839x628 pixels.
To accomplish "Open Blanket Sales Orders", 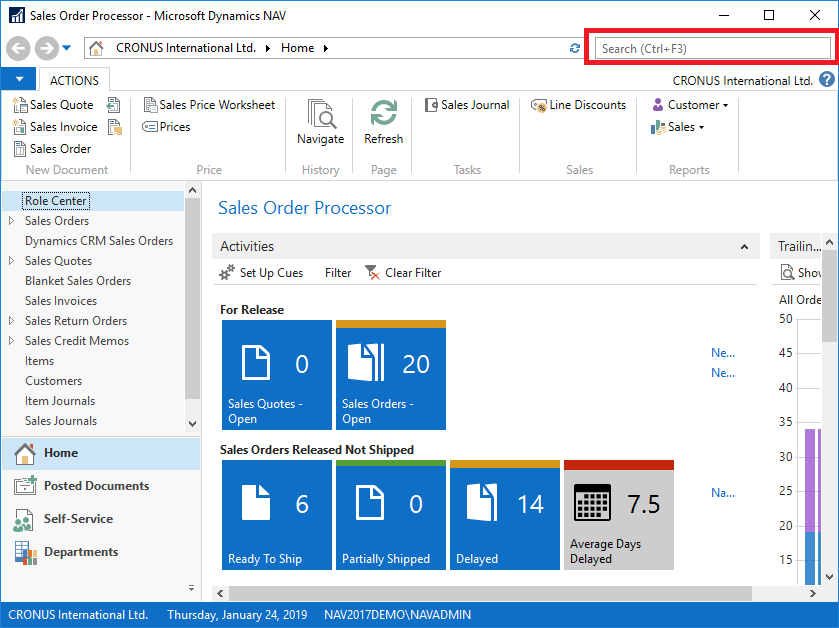I will (x=78, y=281).
